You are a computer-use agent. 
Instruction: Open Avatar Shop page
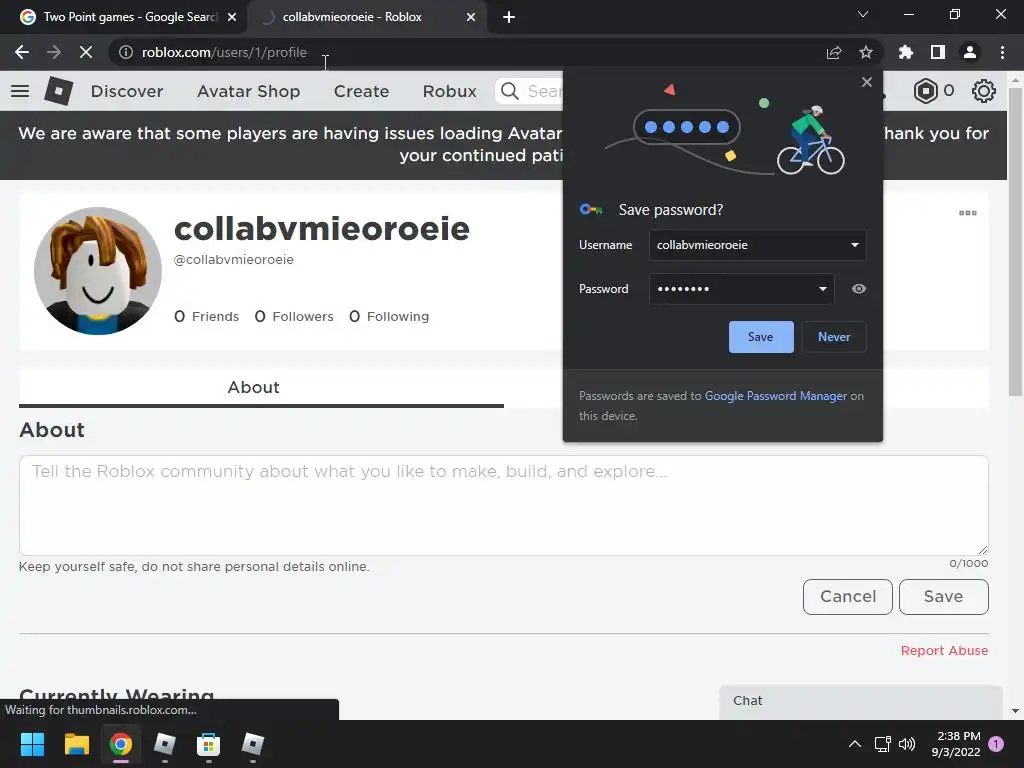pyautogui.click(x=248, y=91)
